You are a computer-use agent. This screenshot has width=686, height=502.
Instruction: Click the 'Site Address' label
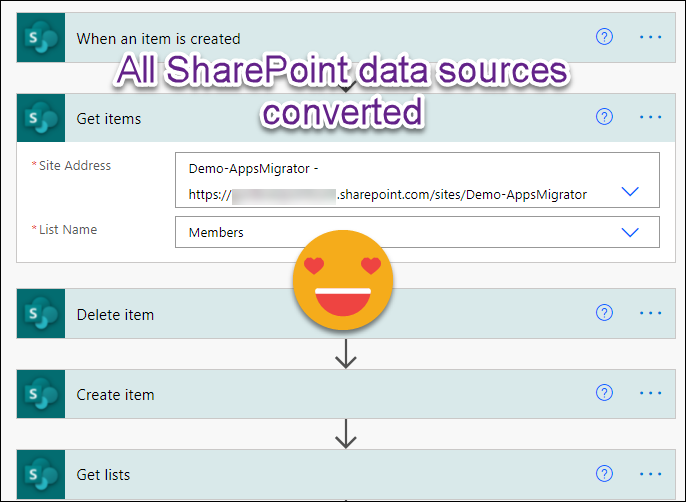75,165
